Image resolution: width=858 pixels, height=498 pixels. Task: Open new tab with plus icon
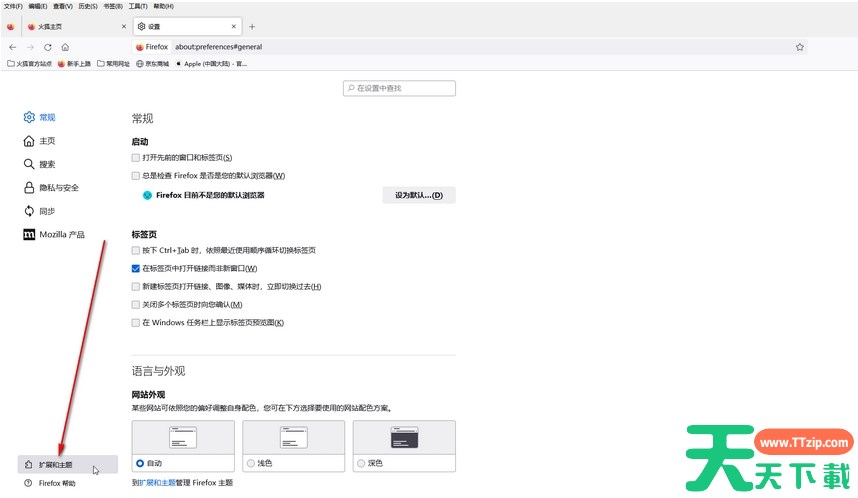coord(252,26)
